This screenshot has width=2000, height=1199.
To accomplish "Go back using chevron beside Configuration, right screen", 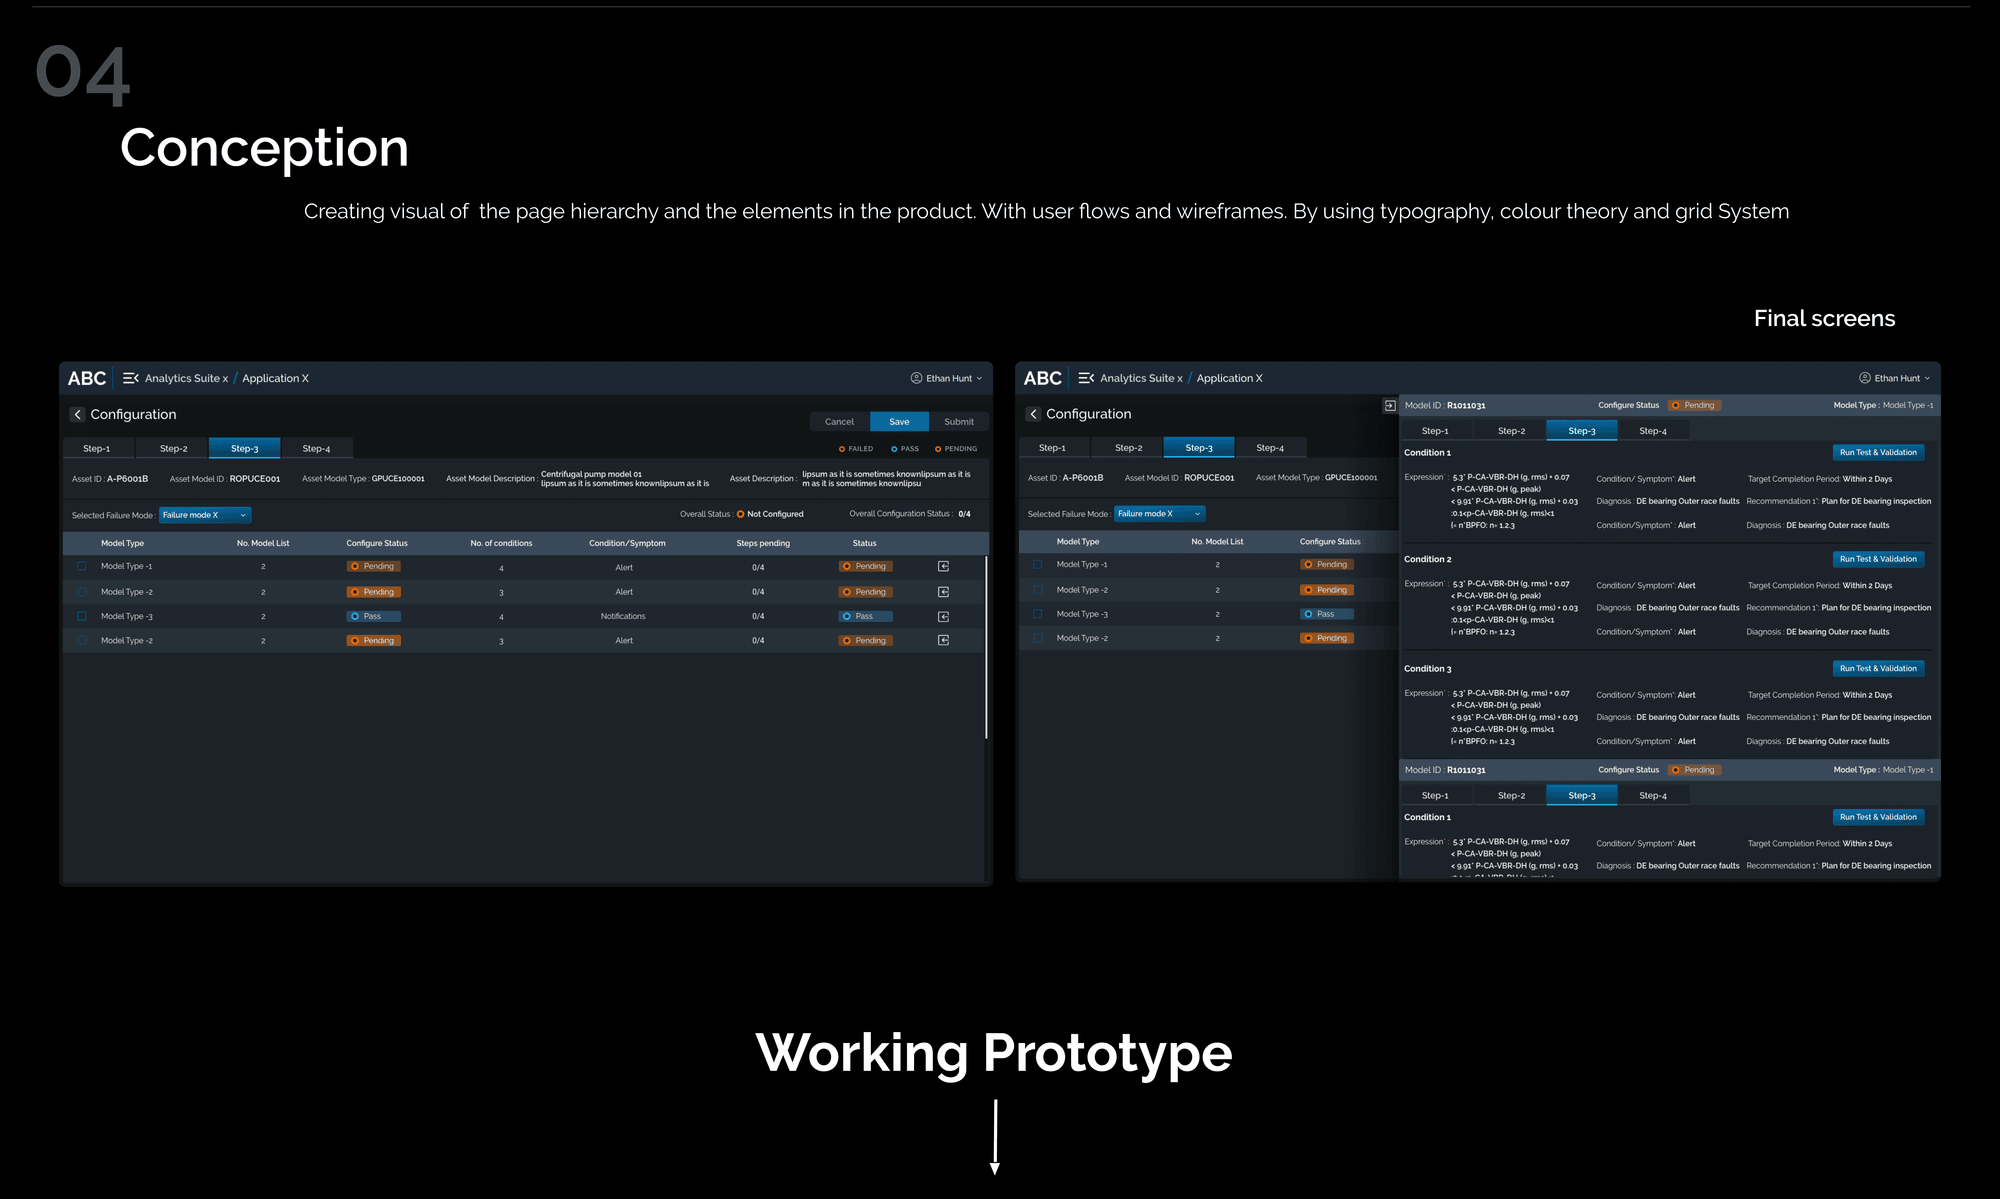I will (1033, 414).
